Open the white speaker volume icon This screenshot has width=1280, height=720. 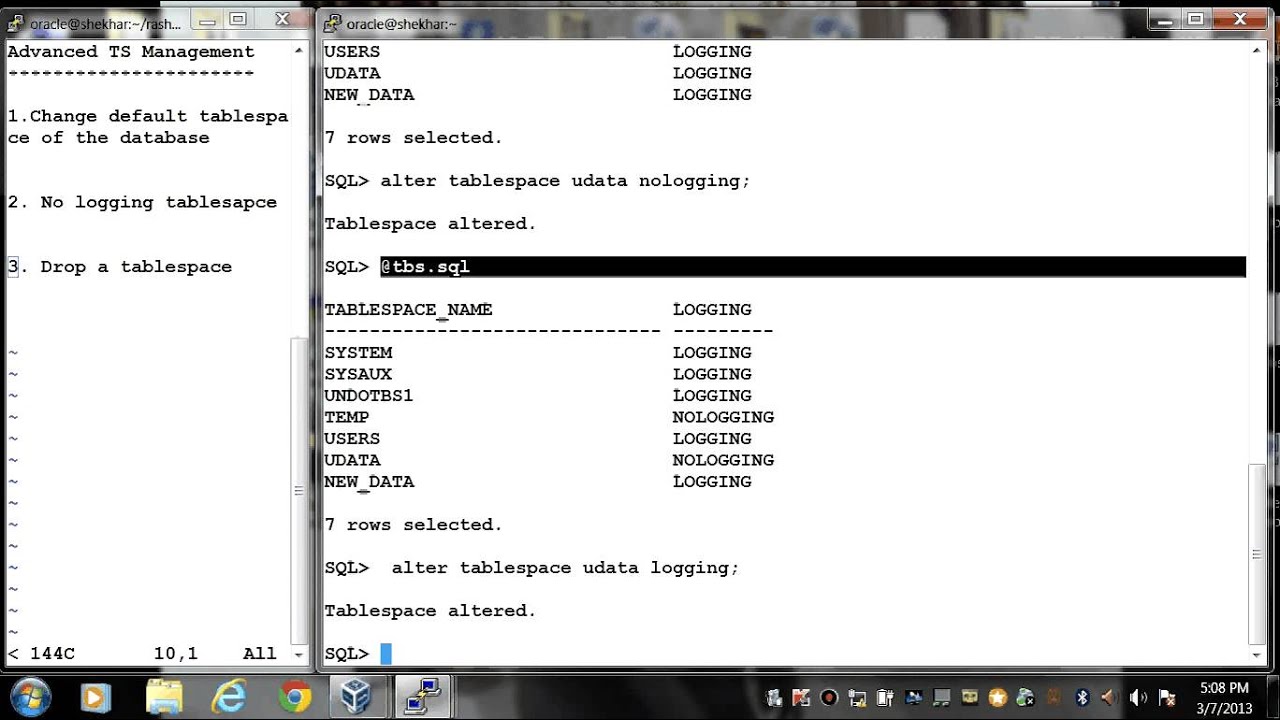click(1138, 698)
